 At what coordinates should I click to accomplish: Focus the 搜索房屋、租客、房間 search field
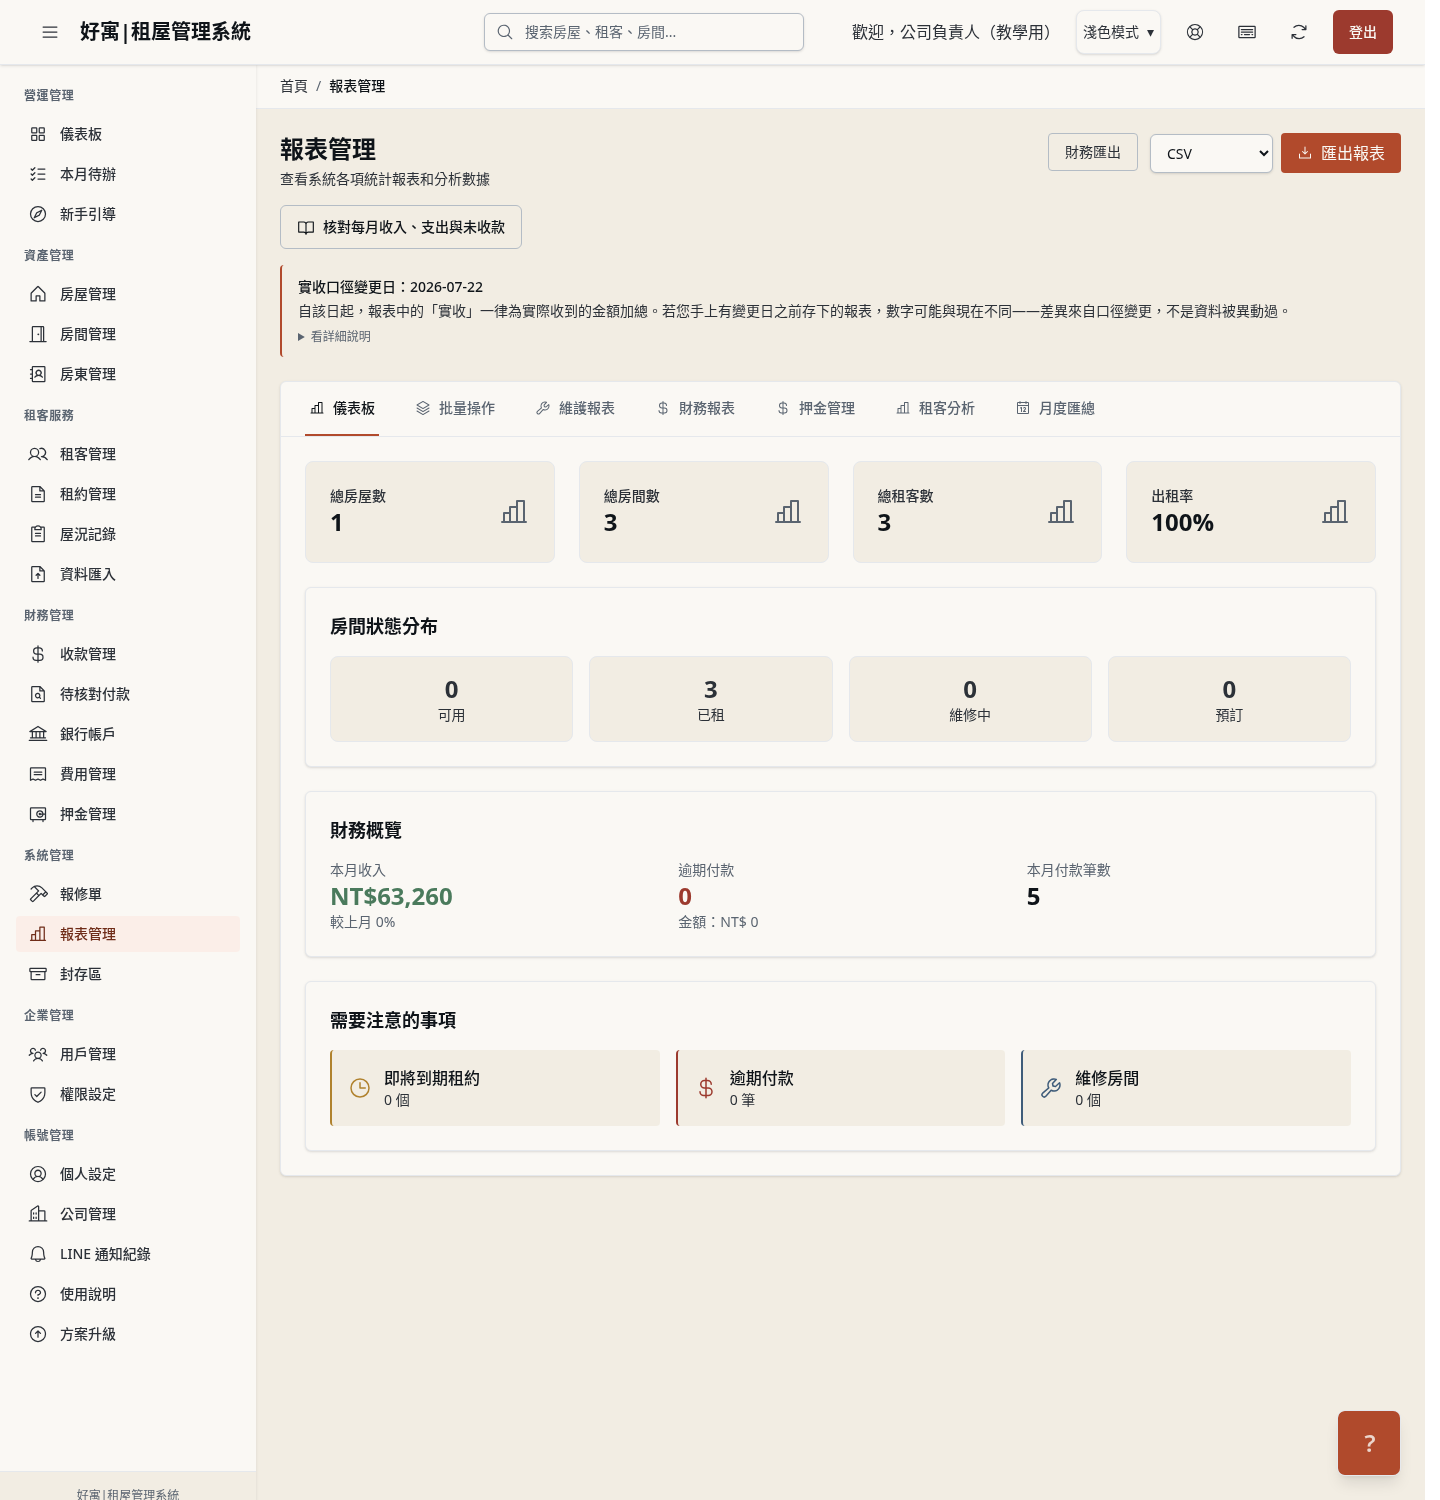[x=644, y=32]
